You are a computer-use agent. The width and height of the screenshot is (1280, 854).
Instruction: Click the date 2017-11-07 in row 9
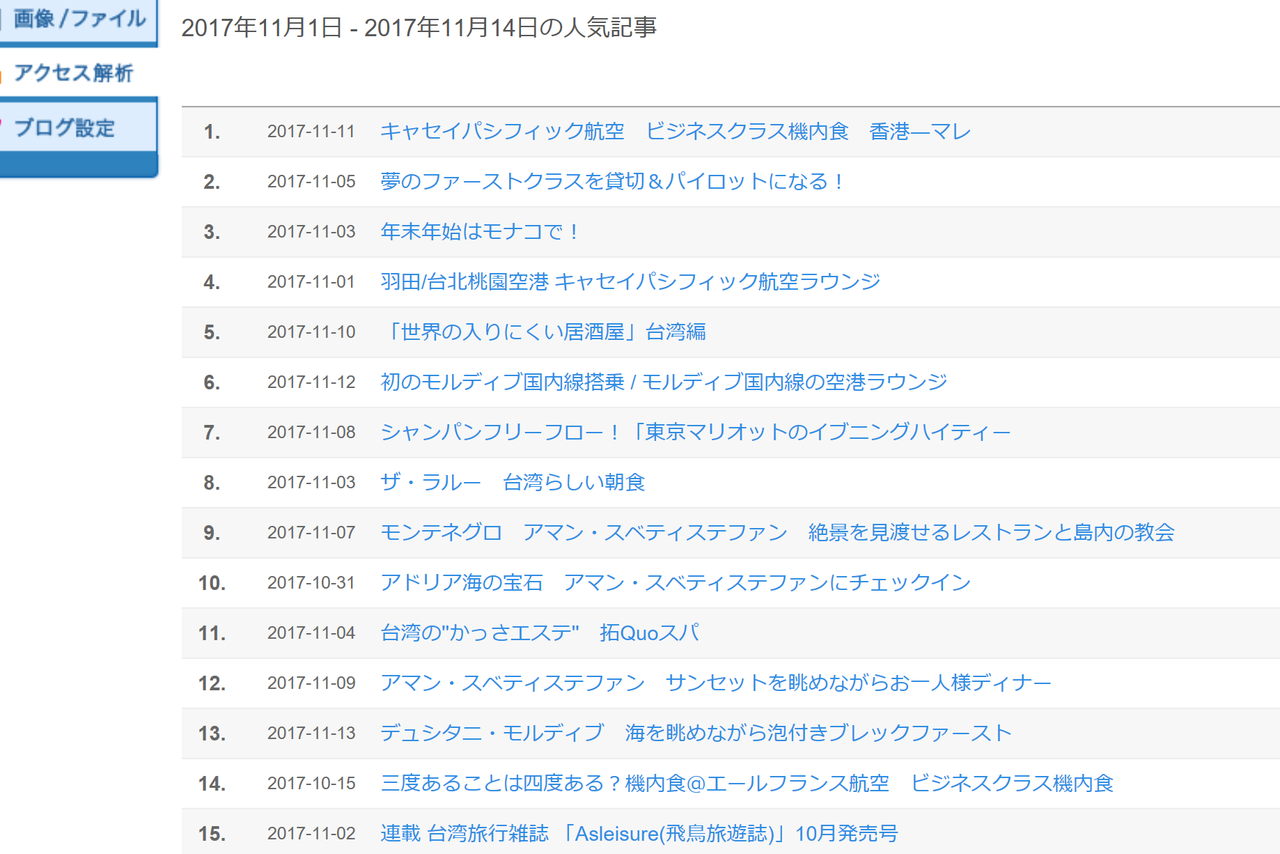pyautogui.click(x=311, y=532)
